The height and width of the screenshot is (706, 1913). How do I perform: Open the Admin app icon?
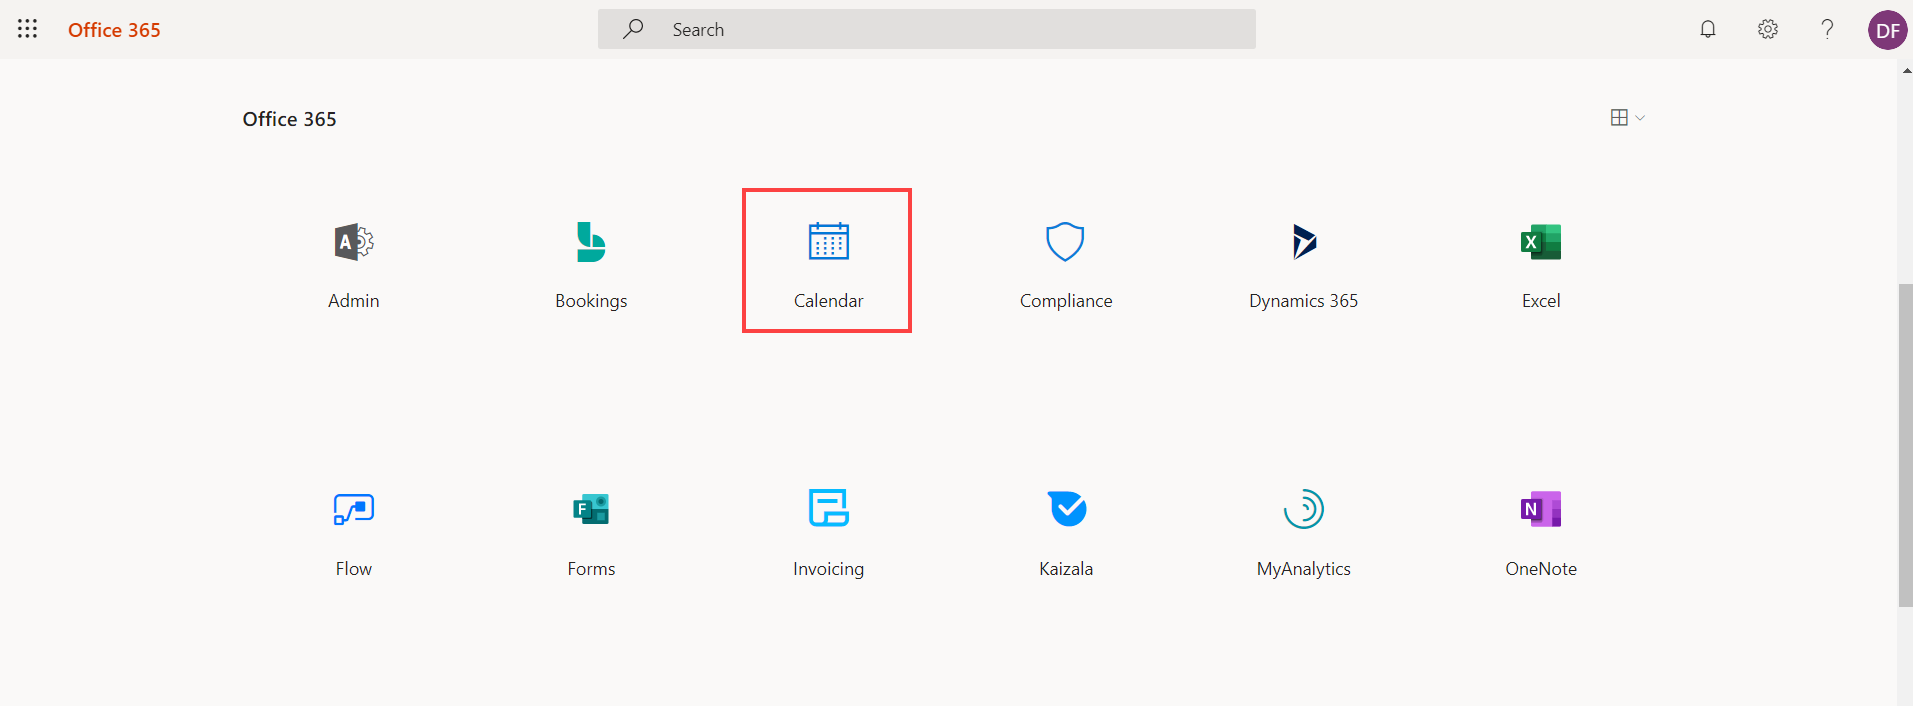354,242
